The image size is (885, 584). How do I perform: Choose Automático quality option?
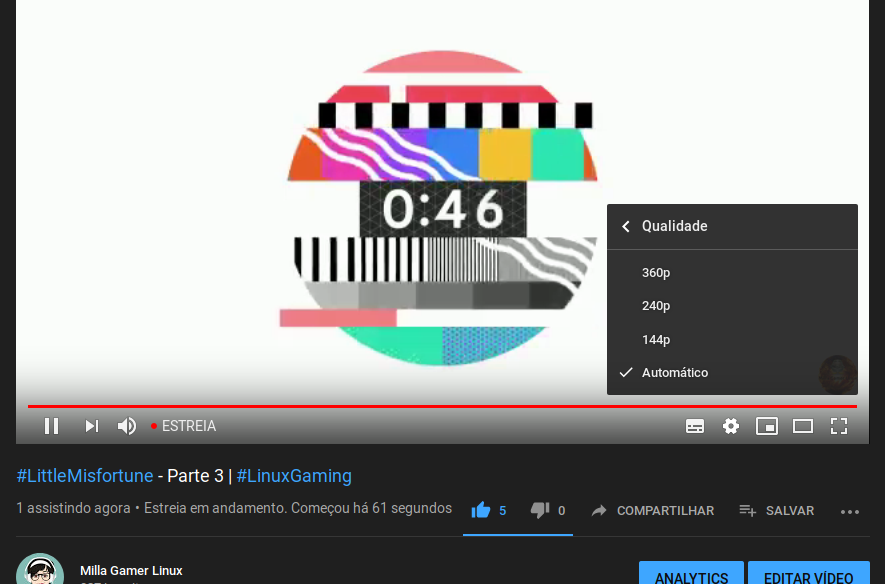coord(732,372)
